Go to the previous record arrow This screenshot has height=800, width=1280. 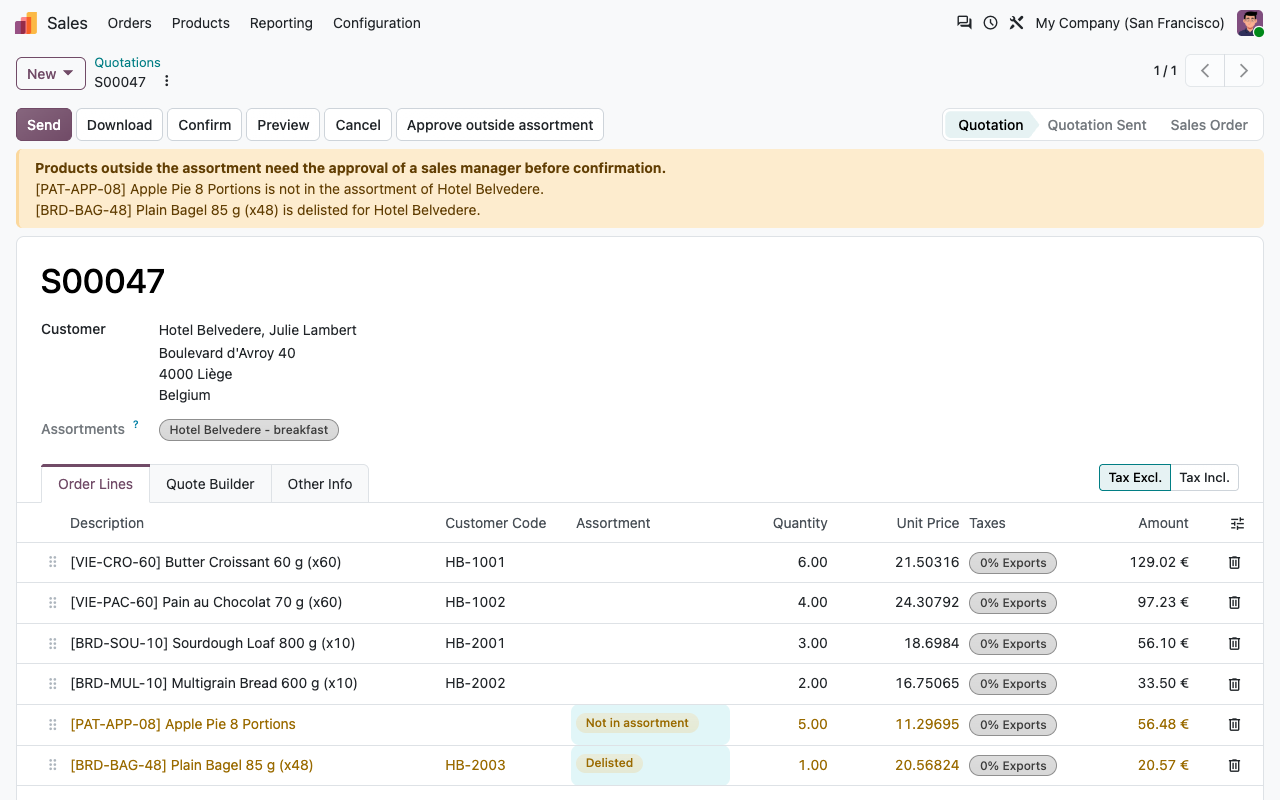point(1206,71)
